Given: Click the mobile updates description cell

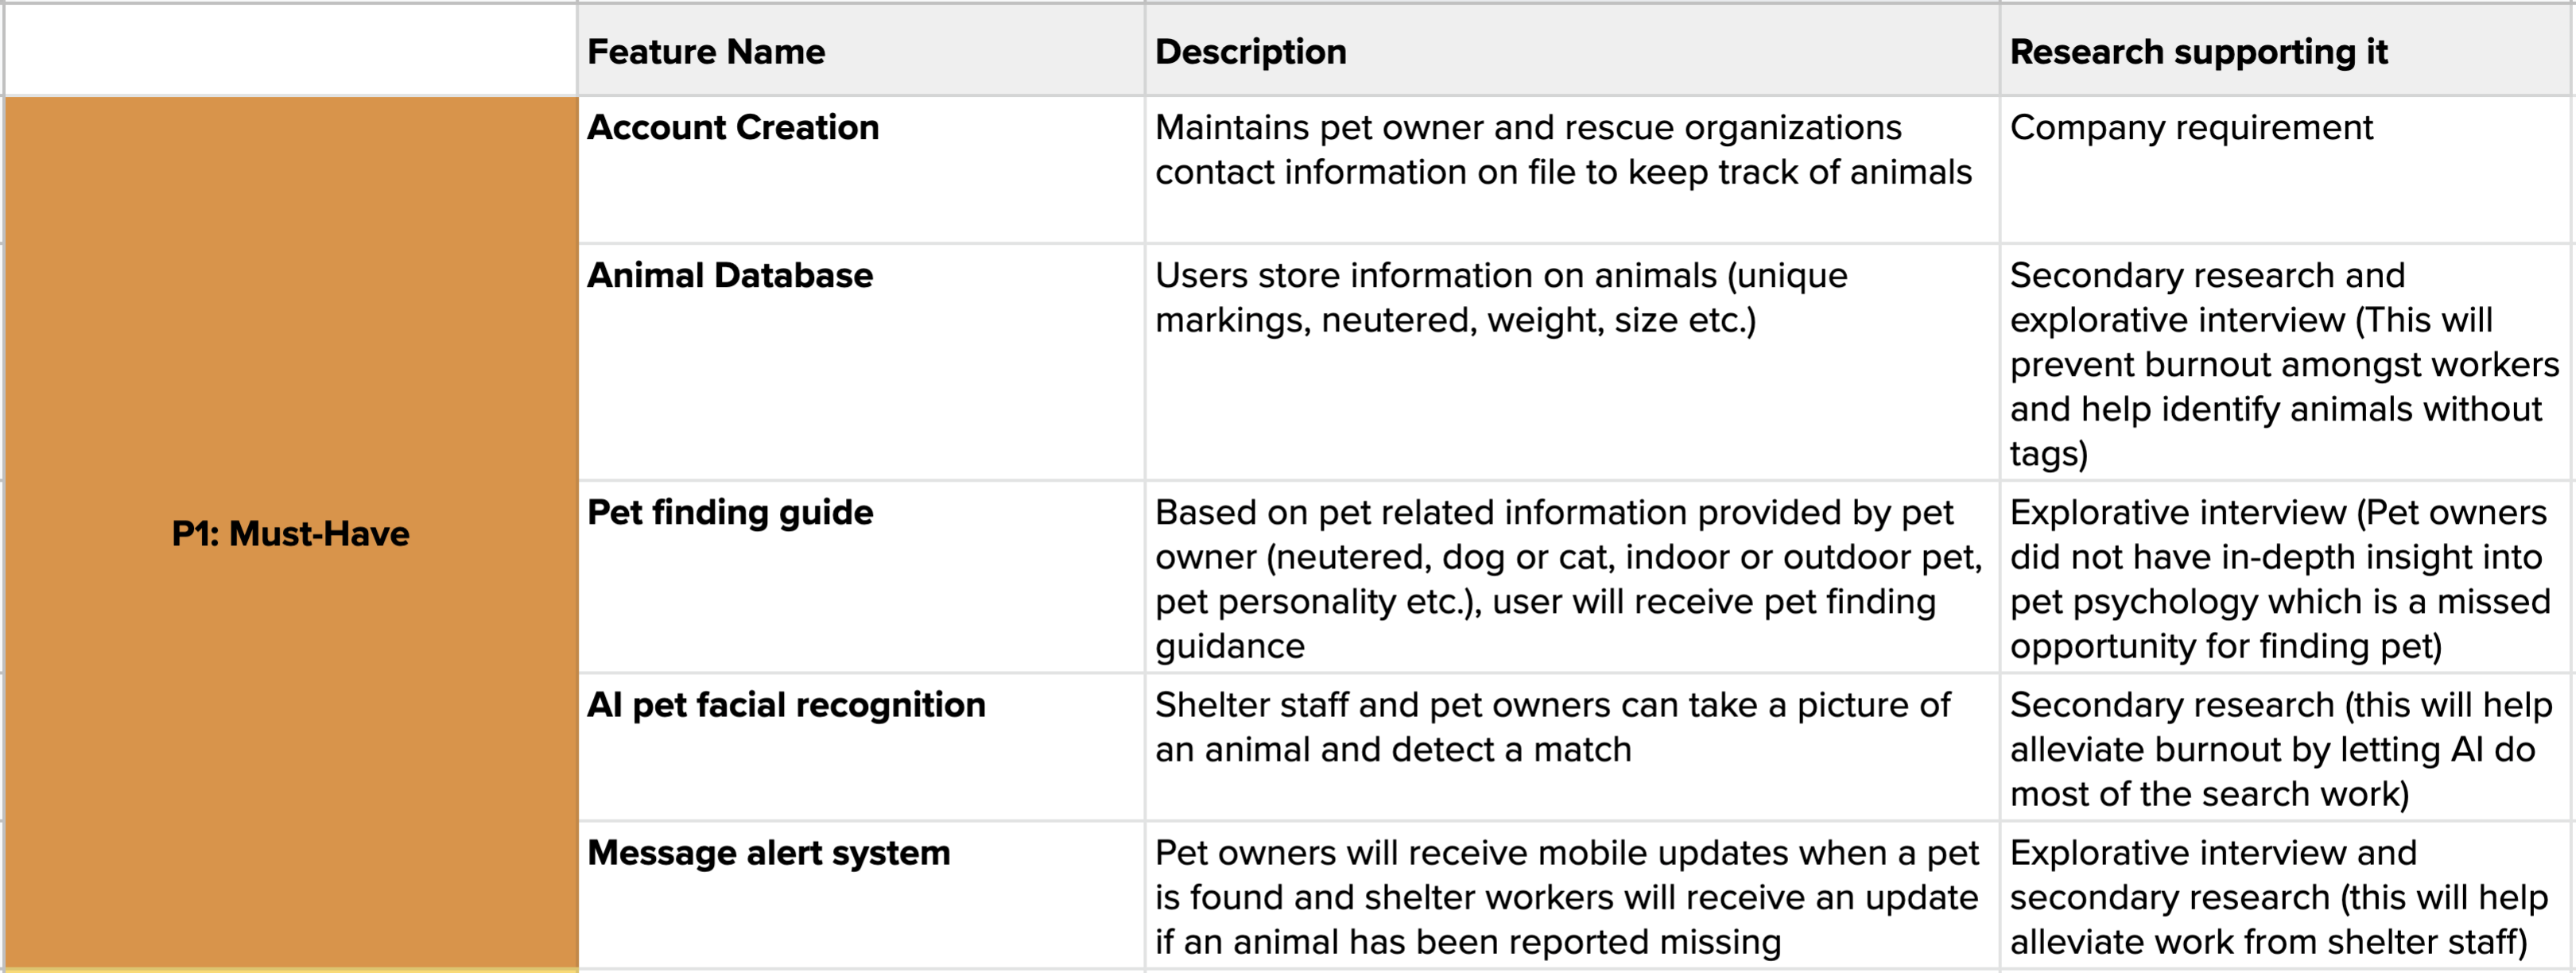Looking at the screenshot, I should tap(1572, 896).
